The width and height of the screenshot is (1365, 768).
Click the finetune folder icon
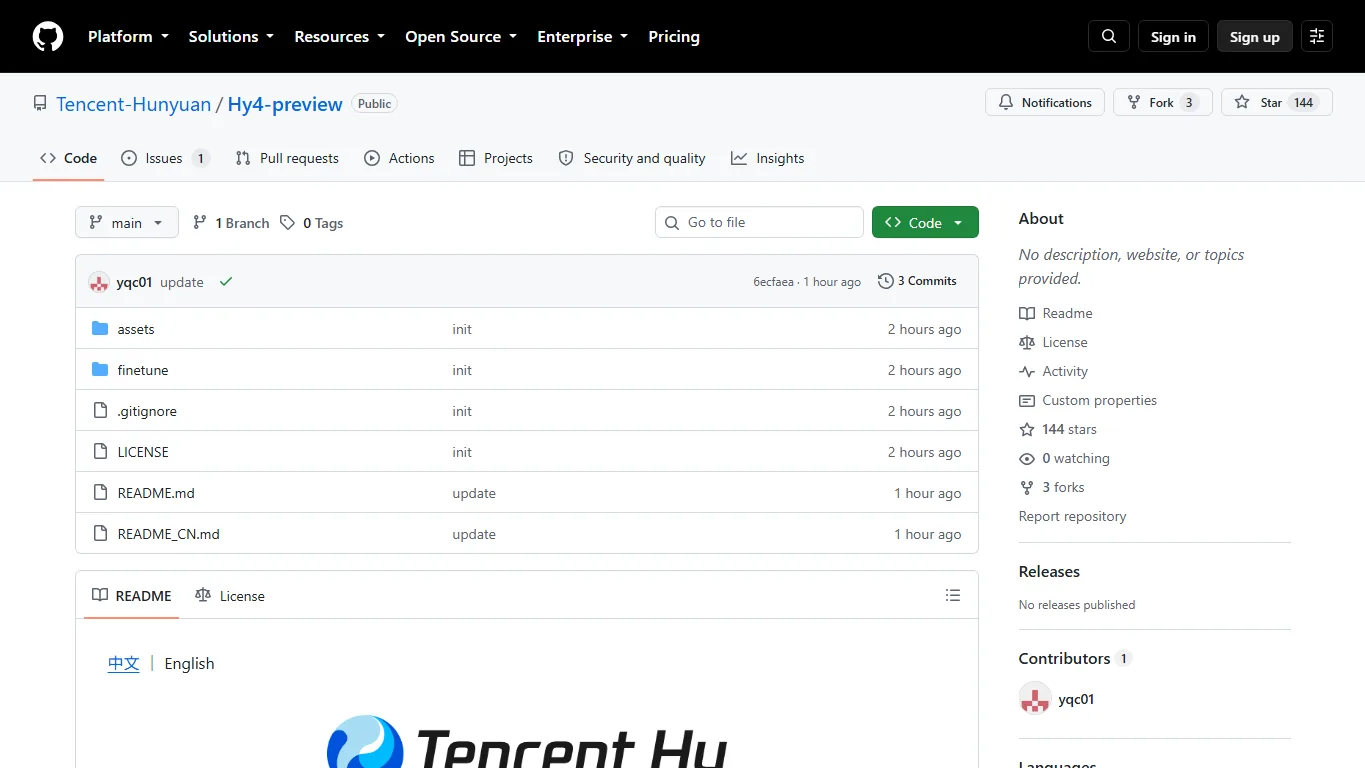click(x=100, y=370)
